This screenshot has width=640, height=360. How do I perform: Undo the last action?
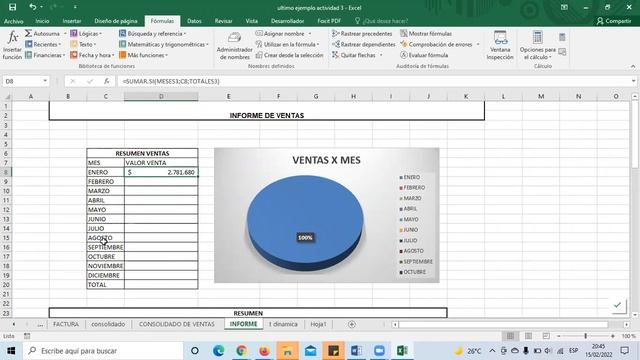click(x=33, y=7)
